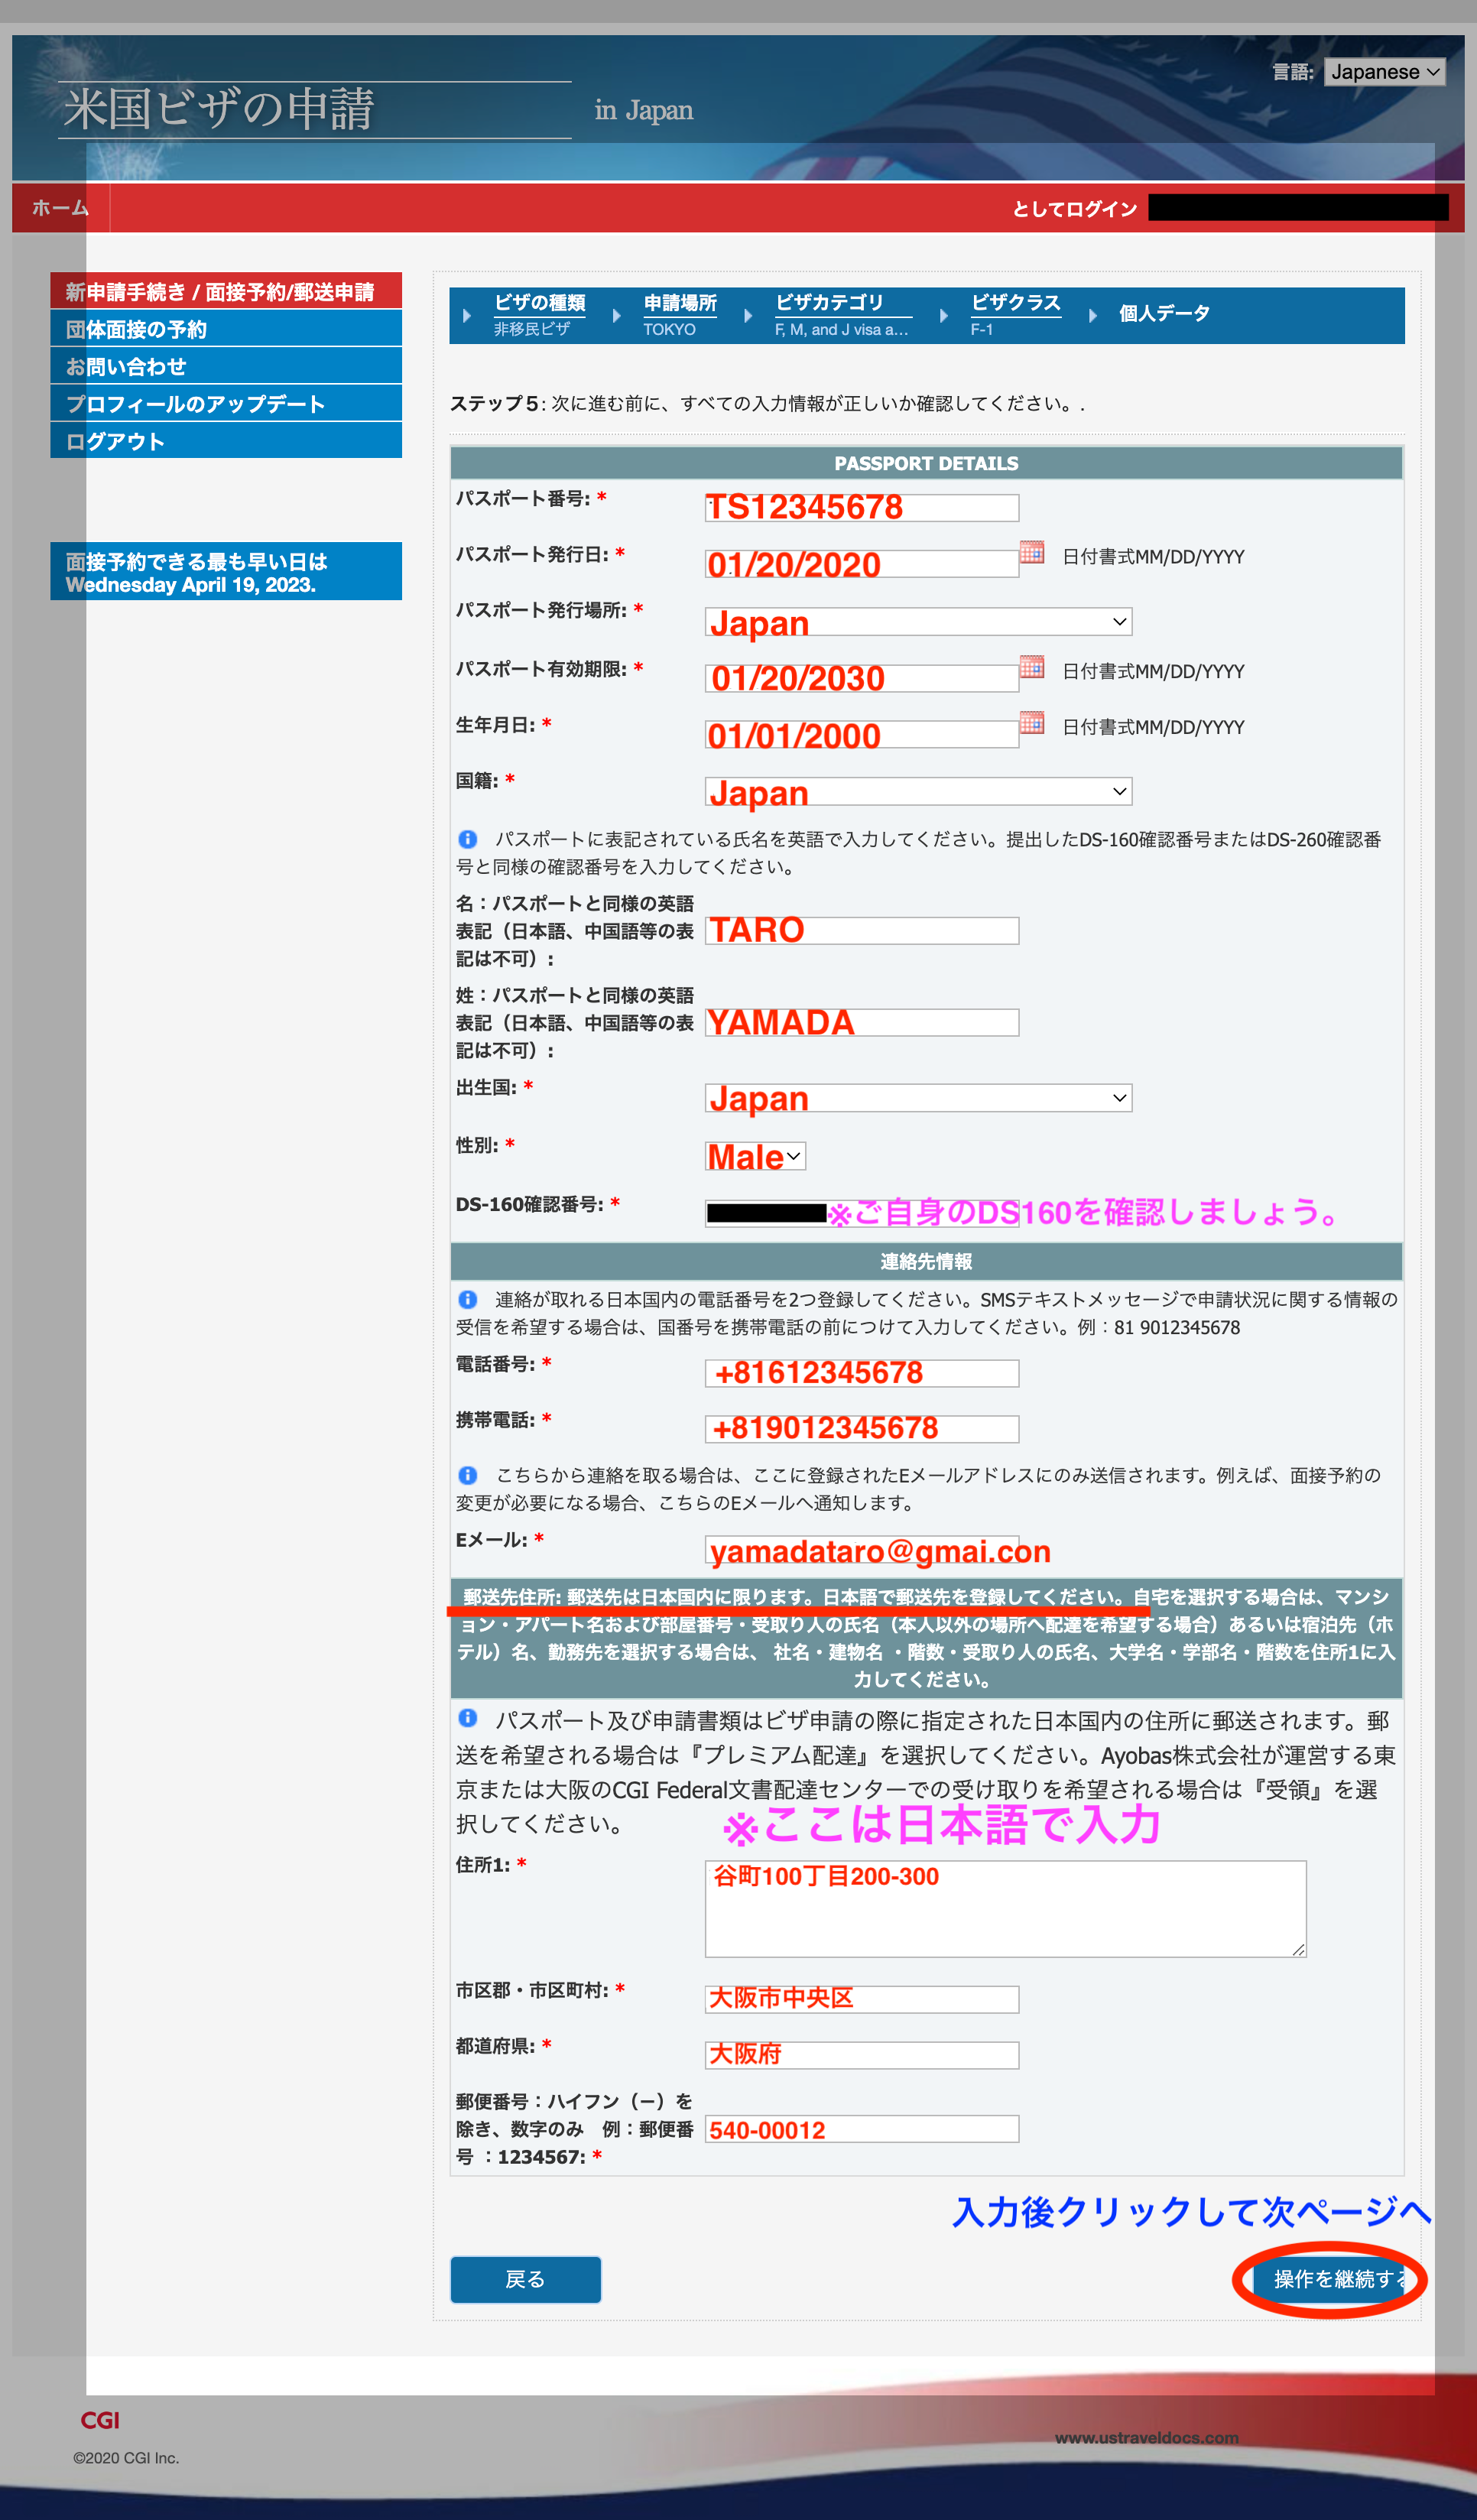This screenshot has width=1477, height=2520.
Task: Click the 連絡先情報 section header
Action: point(926,1261)
